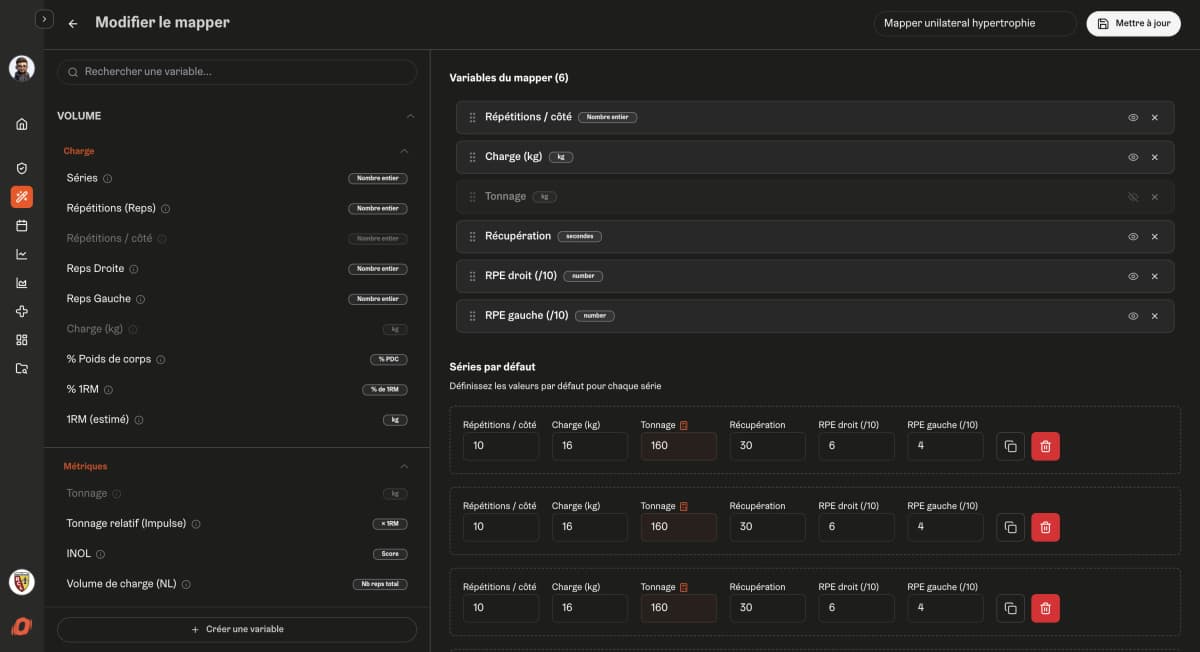
Task: Show info for Reps Droite variable
Action: [134, 269]
